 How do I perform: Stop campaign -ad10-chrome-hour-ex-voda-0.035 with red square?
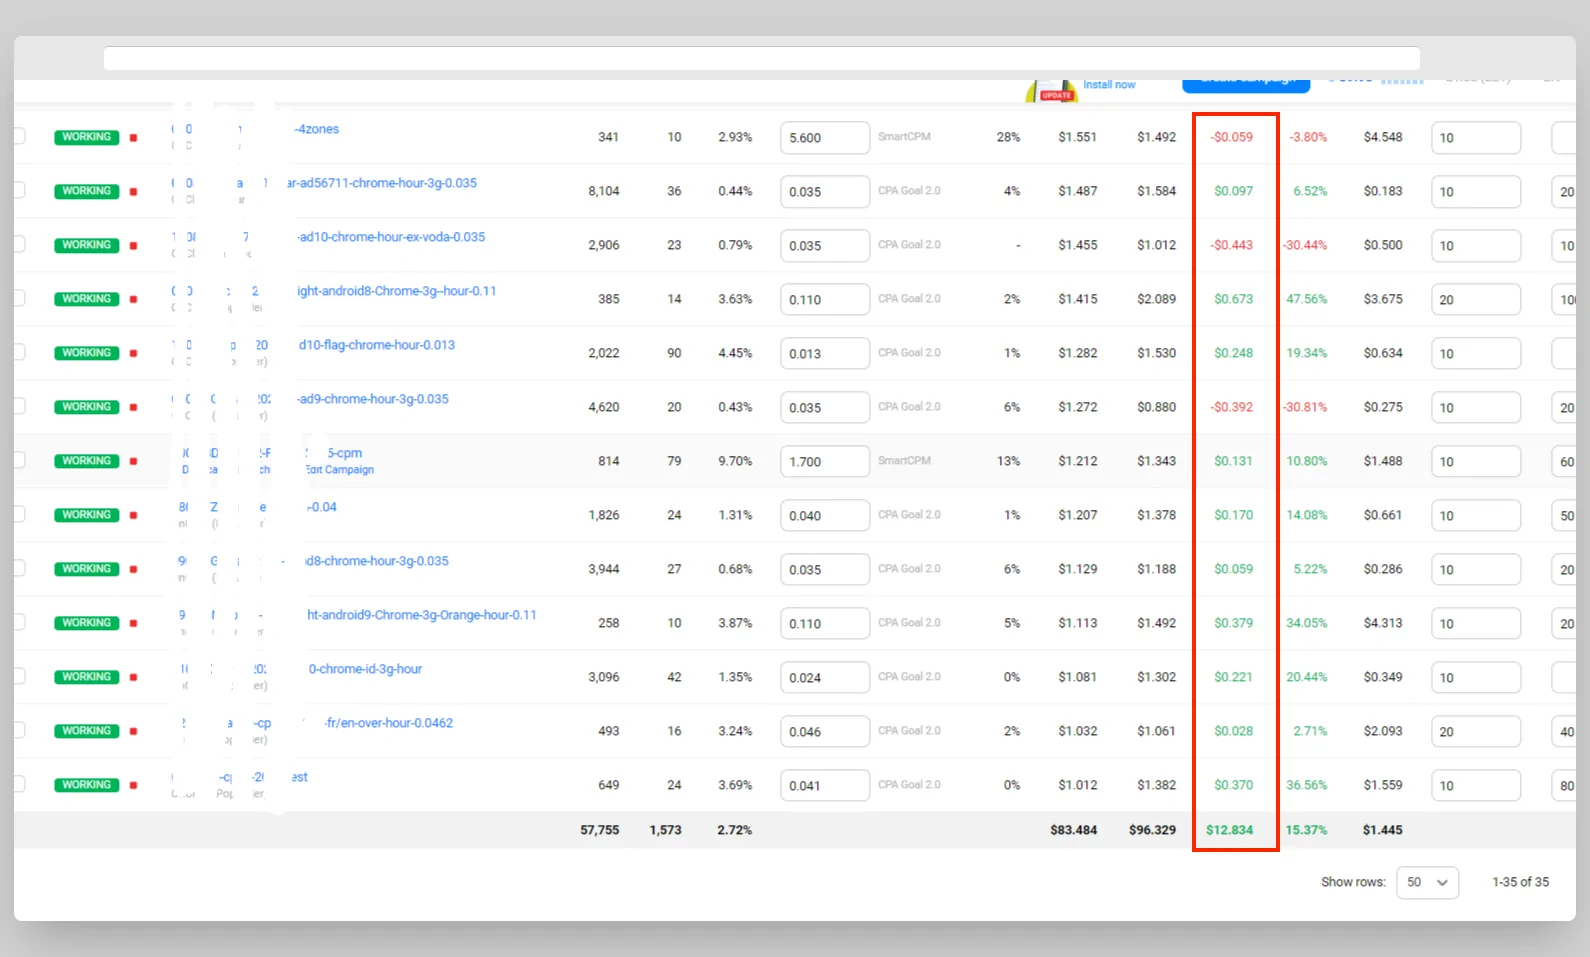[133, 246]
